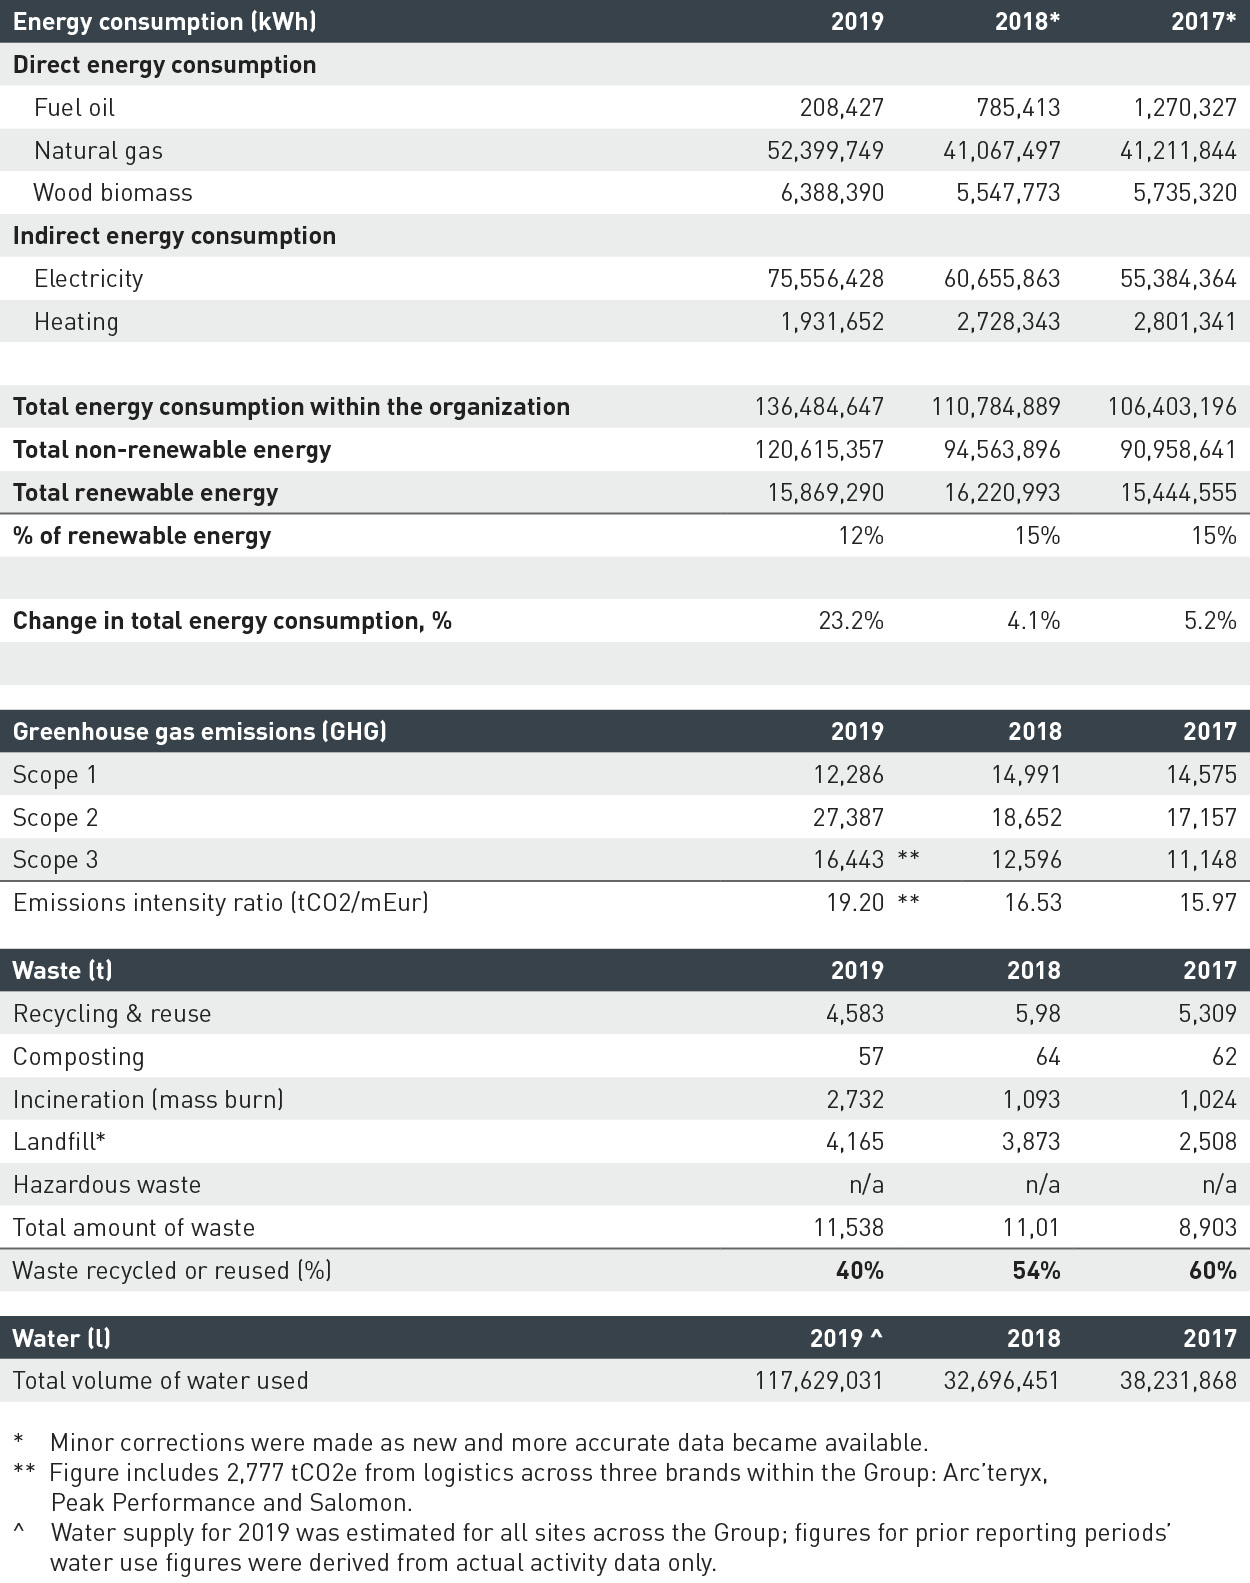This screenshot has width=1250, height=1583.
Task: Click the 2019 Fuel oil value
Action: pyautogui.click(x=841, y=107)
